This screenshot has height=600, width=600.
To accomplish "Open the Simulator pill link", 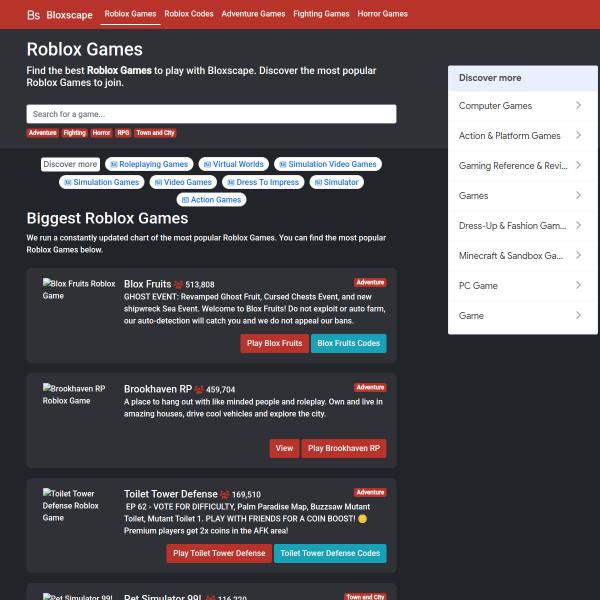I will click(337, 182).
